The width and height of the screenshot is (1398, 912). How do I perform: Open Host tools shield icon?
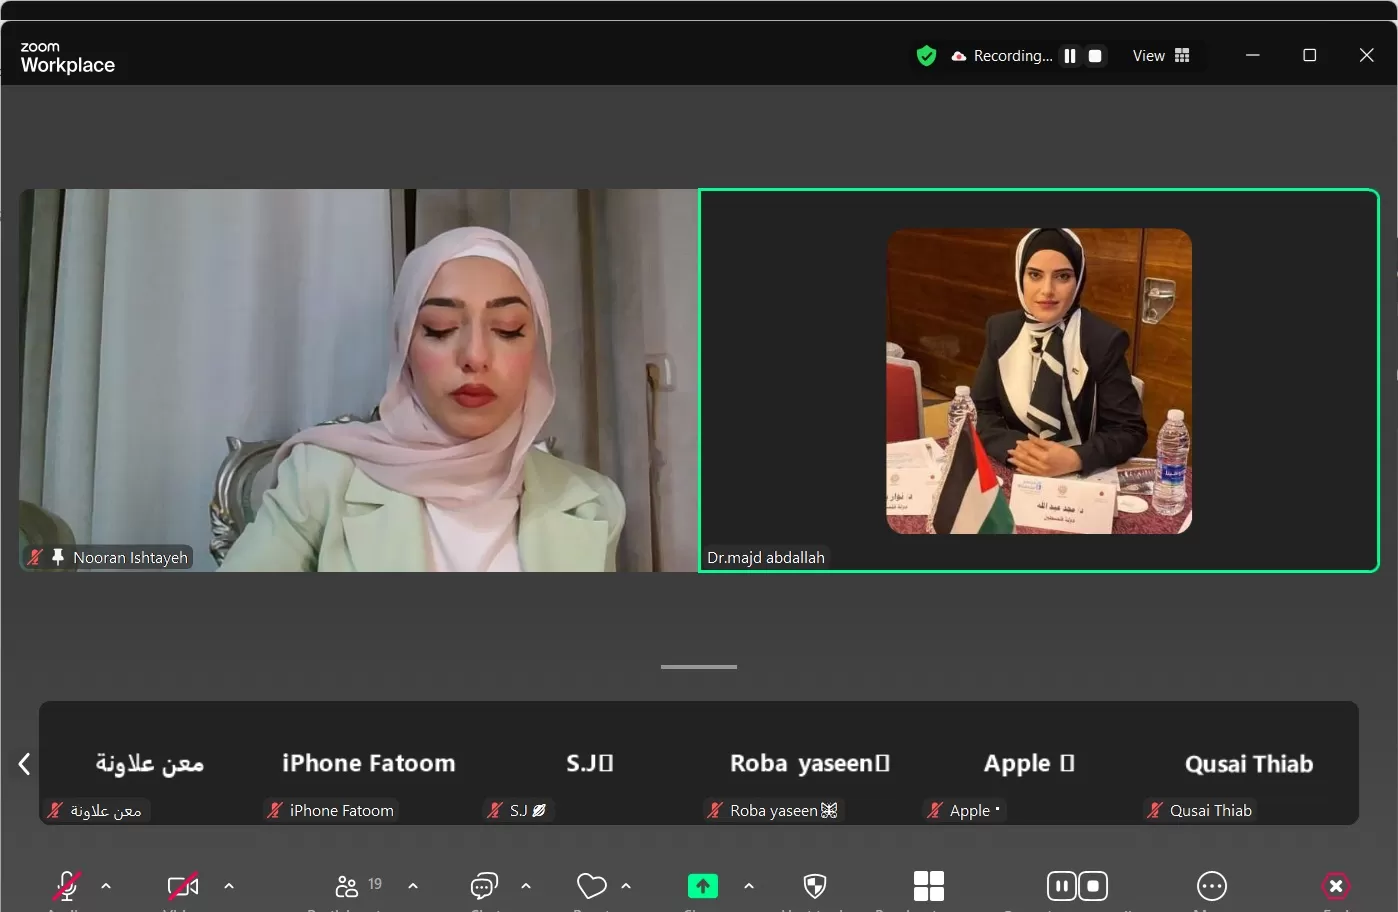pyautogui.click(x=815, y=886)
